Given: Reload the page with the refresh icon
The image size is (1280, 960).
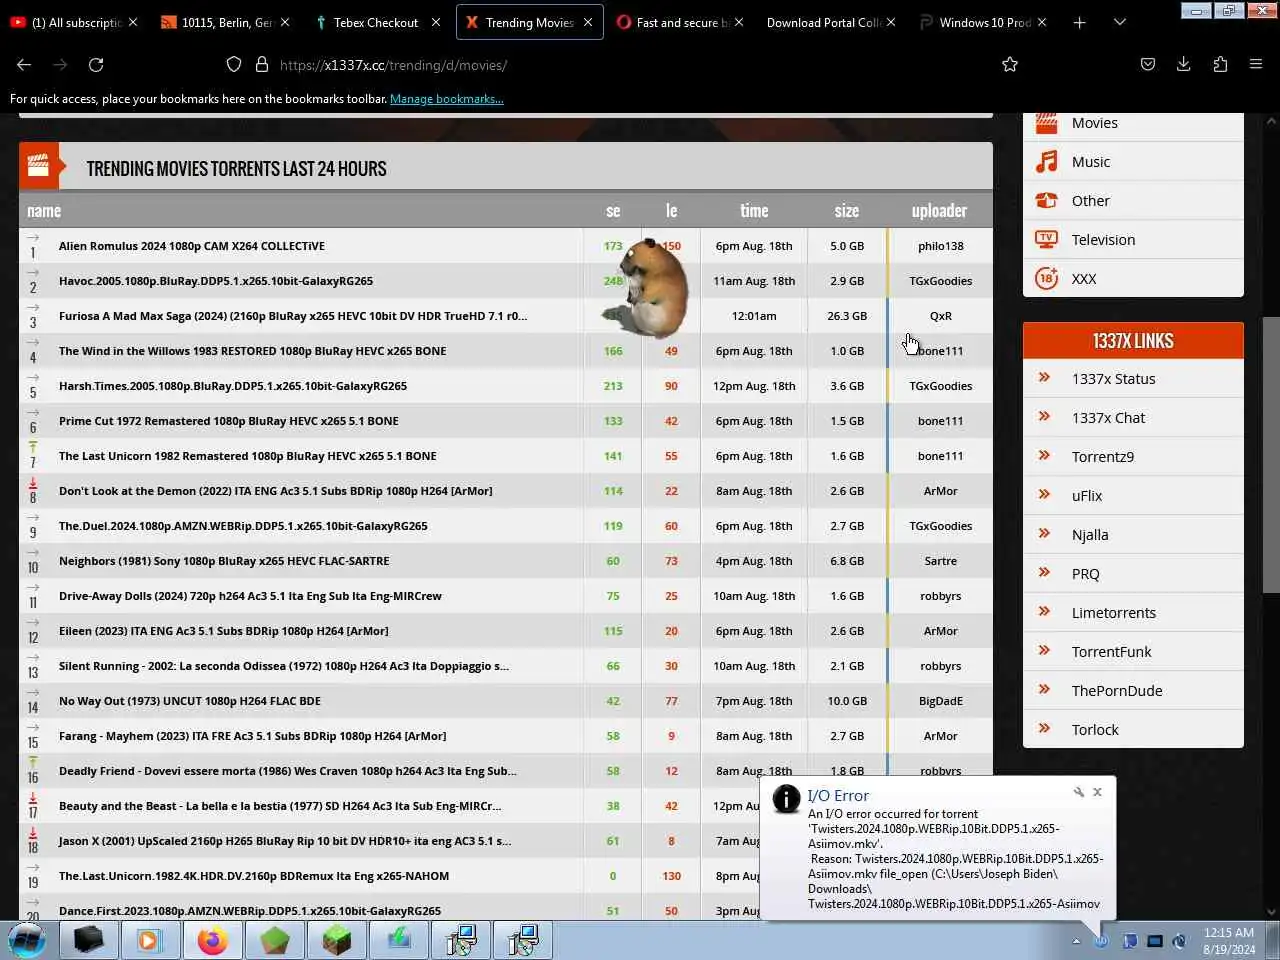Looking at the screenshot, I should click(96, 64).
